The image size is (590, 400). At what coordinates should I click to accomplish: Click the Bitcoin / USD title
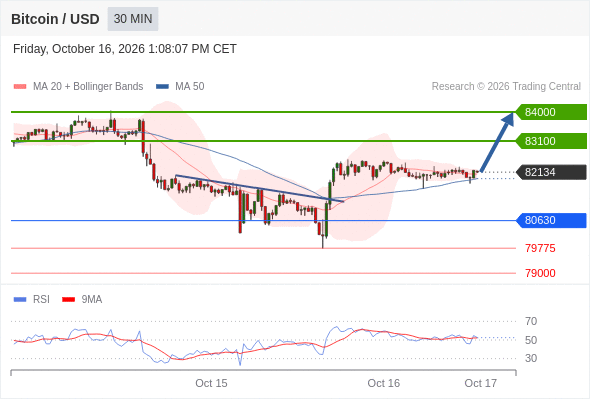(55, 19)
